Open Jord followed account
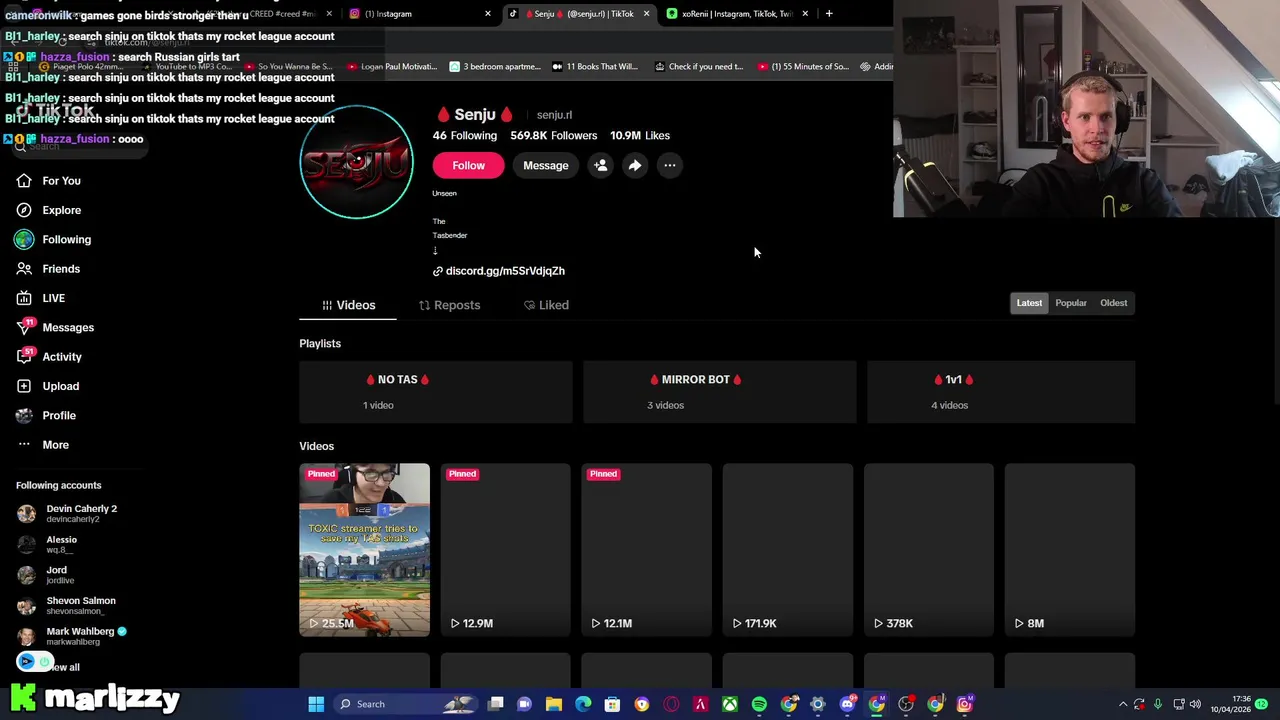This screenshot has width=1280, height=720. point(46,575)
